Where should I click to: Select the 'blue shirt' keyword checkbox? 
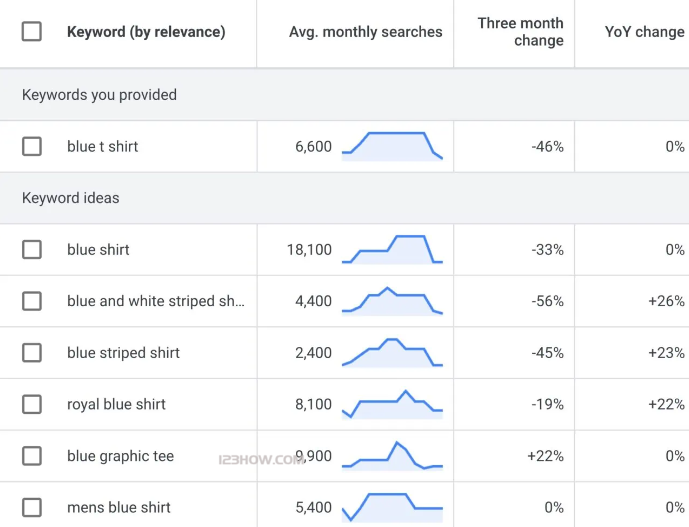pyautogui.click(x=32, y=250)
